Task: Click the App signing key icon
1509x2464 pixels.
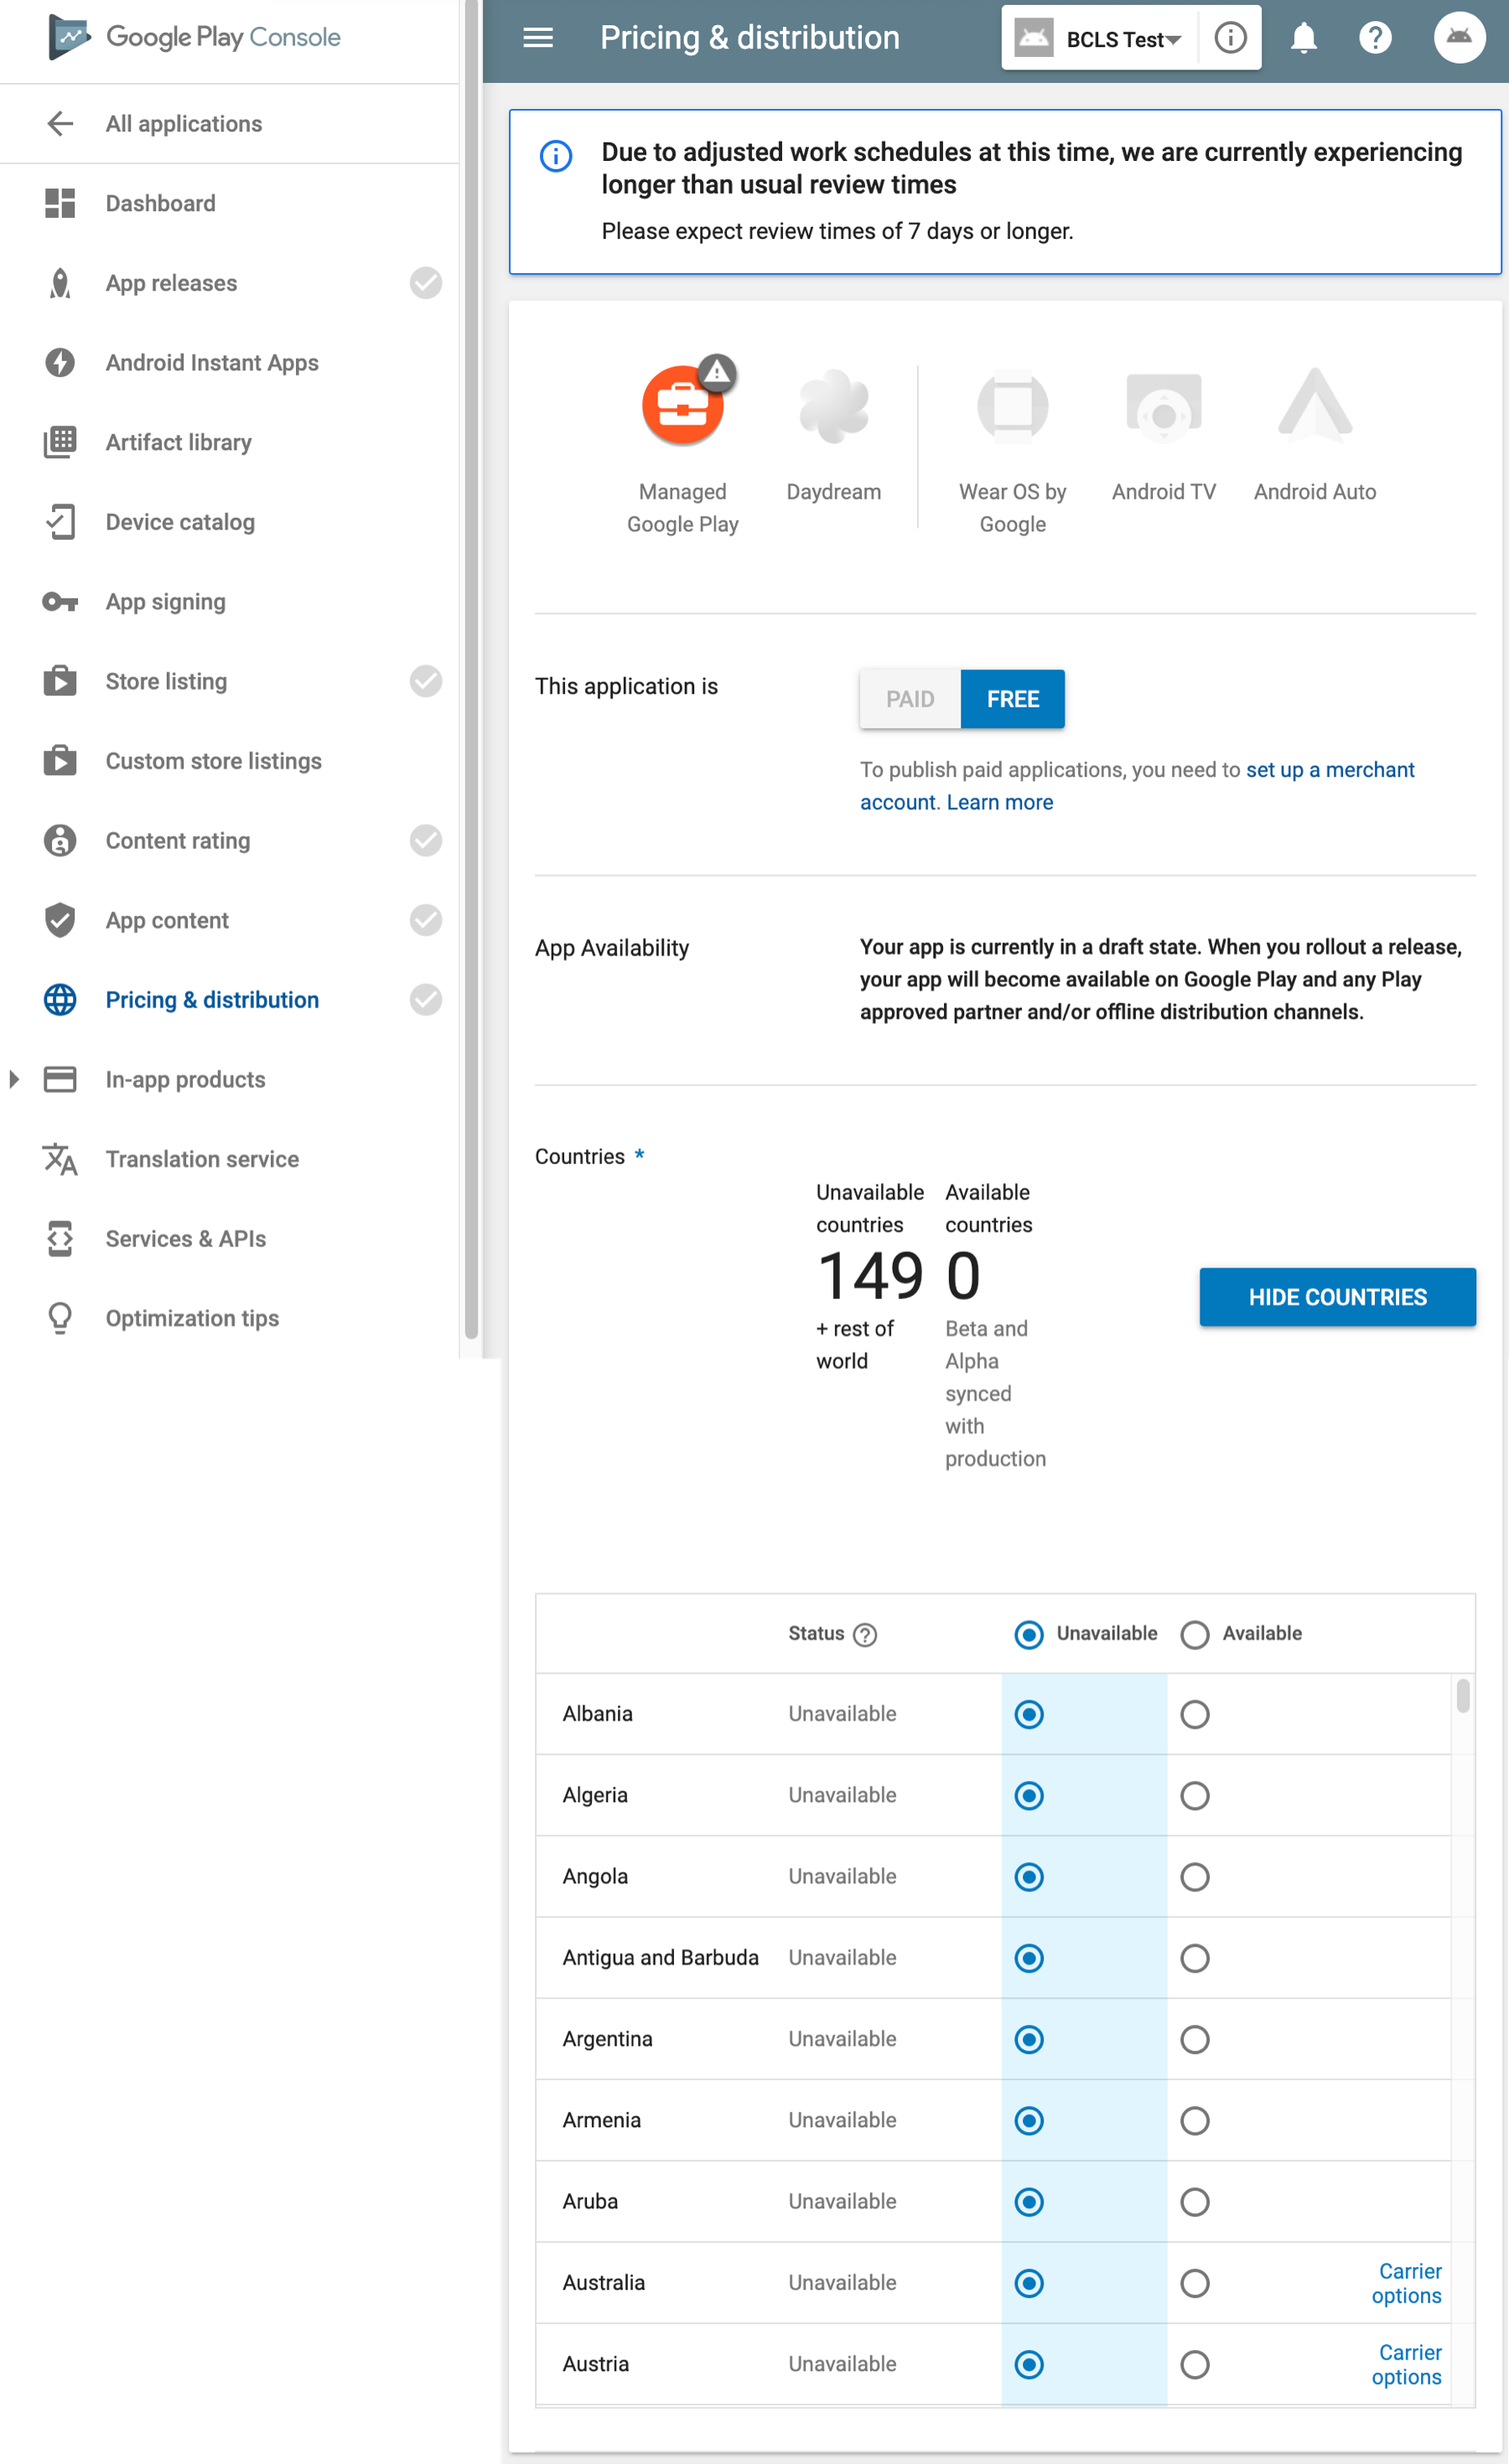Action: (x=60, y=602)
